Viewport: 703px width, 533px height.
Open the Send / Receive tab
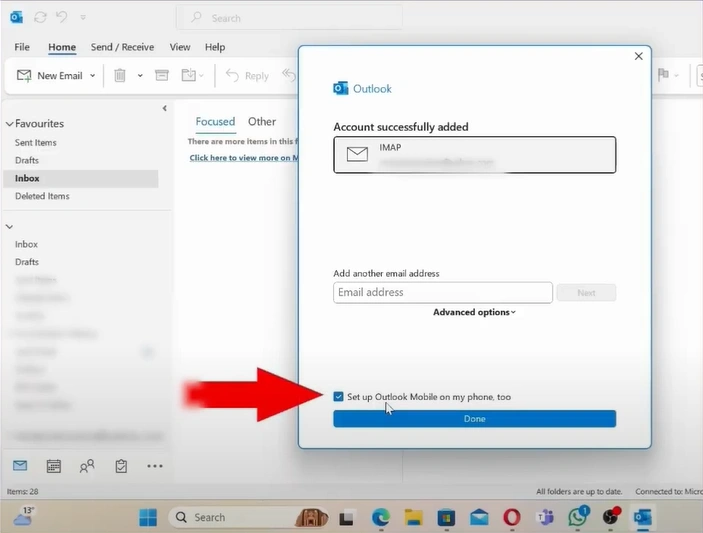pyautogui.click(x=122, y=47)
